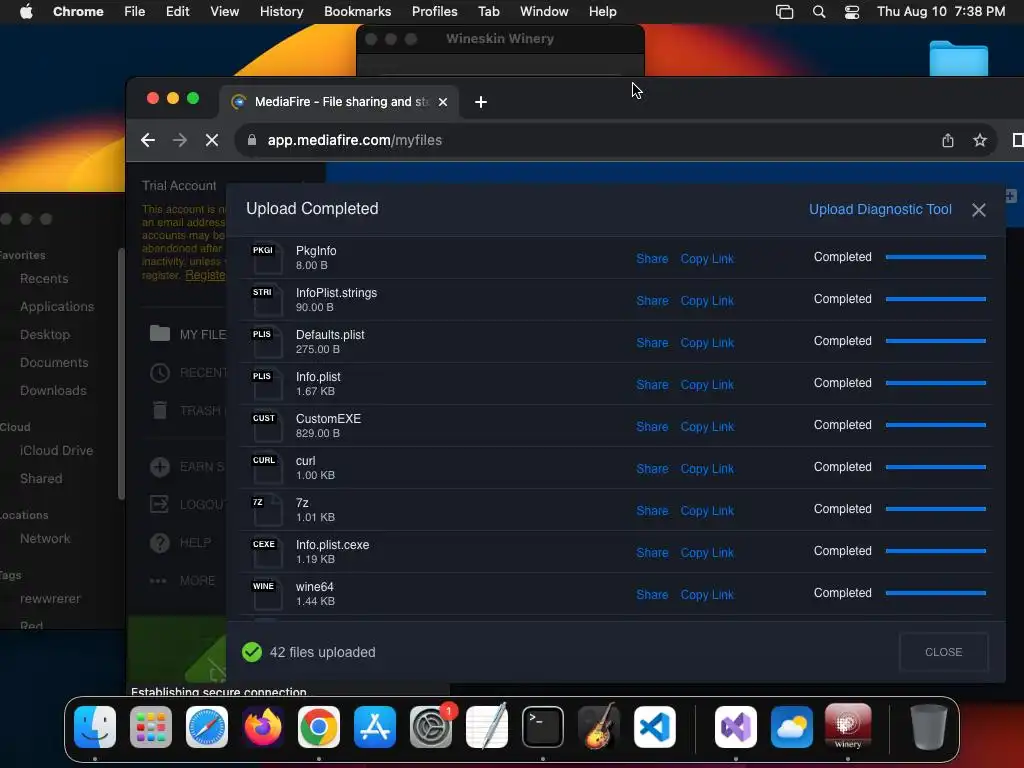The image size is (1024, 768).
Task: Click the Recent clock icon in sidebar
Action: [x=159, y=372]
